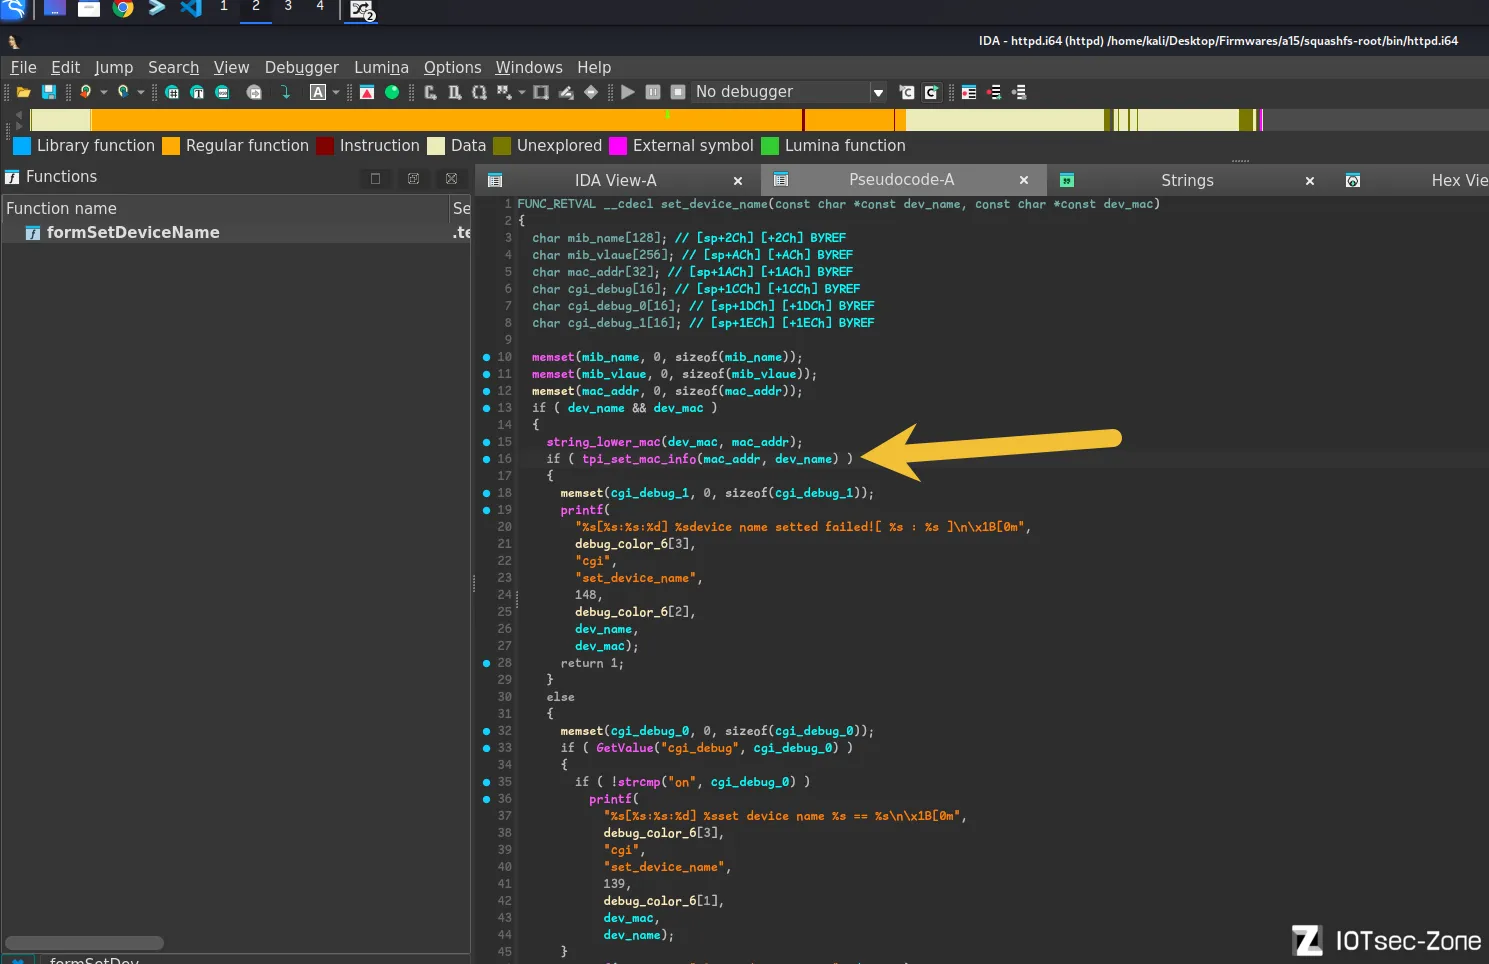
Task: Toggle breakpoint dot on line 16
Action: point(487,459)
